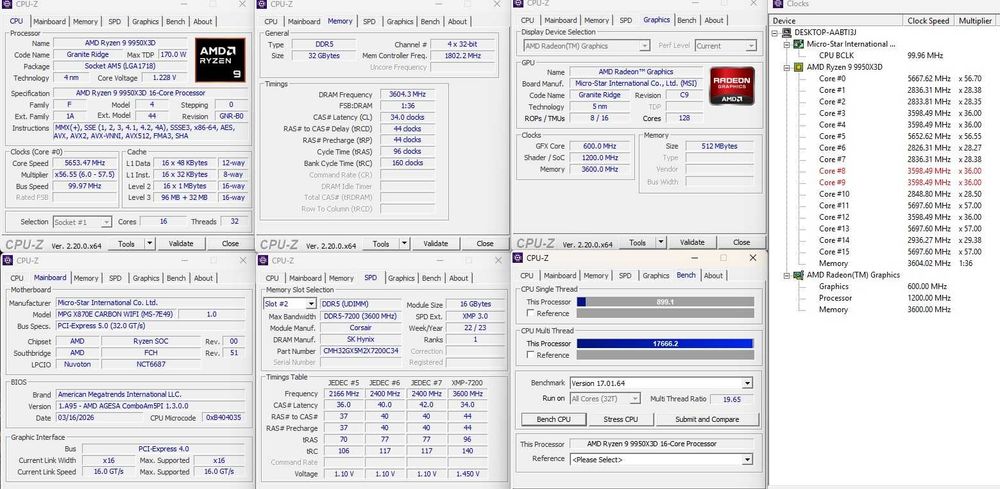Switch to Mainboard tab in the CPU-tab window
This screenshot has height=489, width=1000.
(x=50, y=22)
